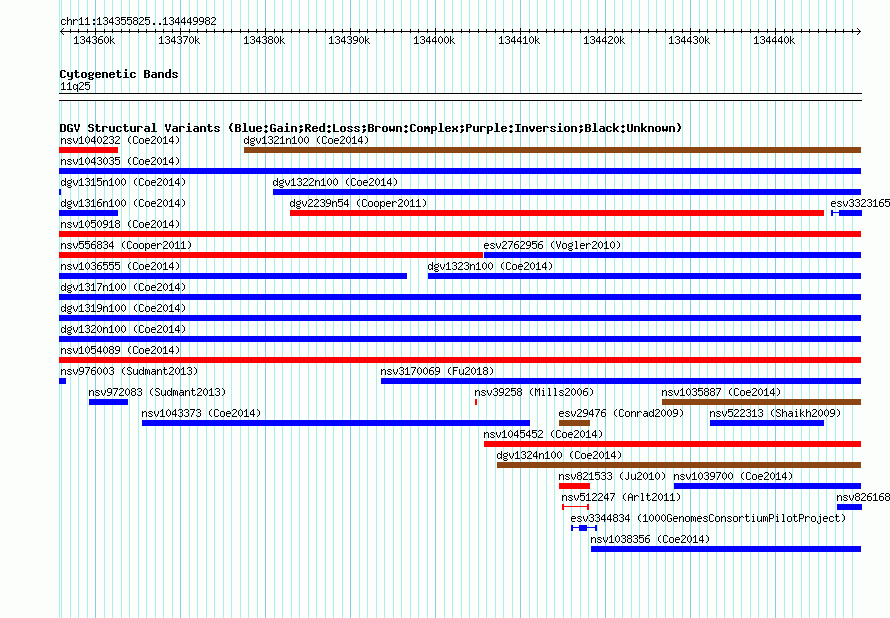This screenshot has height=618, width=890.
Task: Click the nsv1054089 (Coe2014) label
Action: [x=120, y=350]
